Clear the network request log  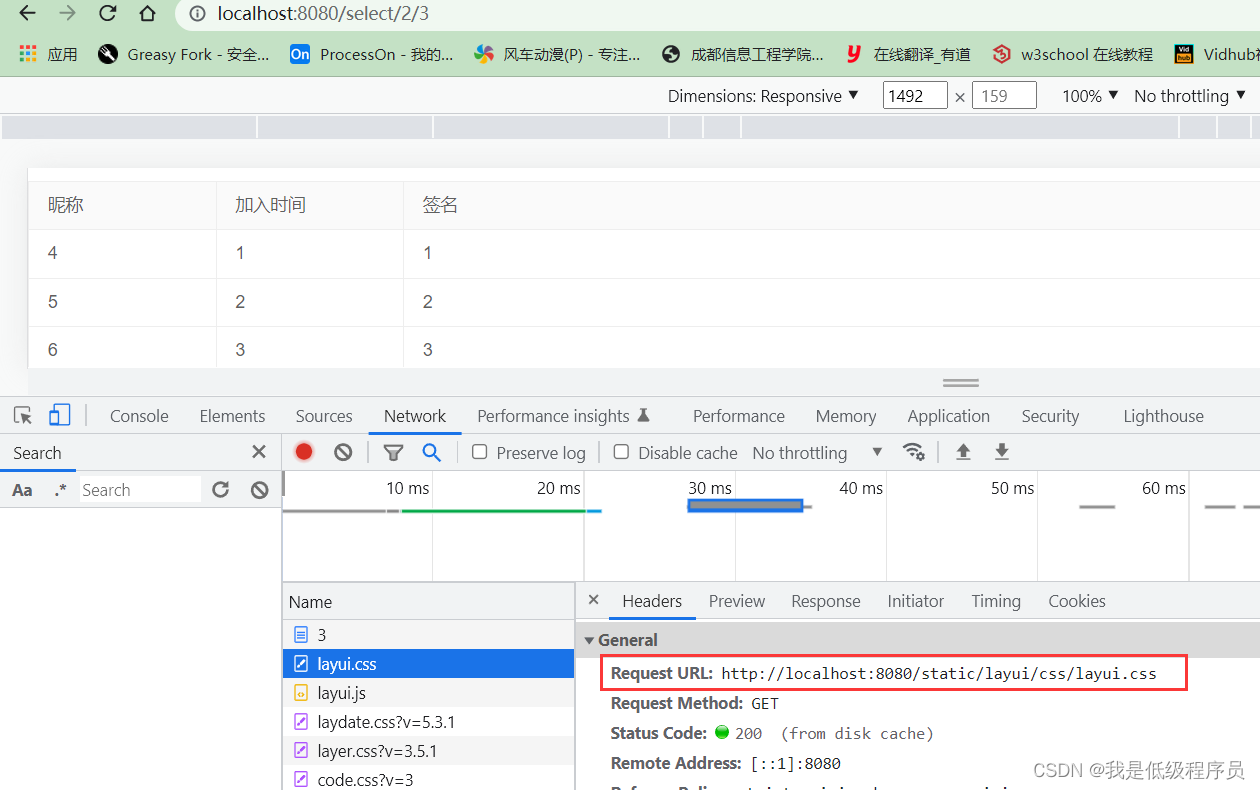coord(343,452)
